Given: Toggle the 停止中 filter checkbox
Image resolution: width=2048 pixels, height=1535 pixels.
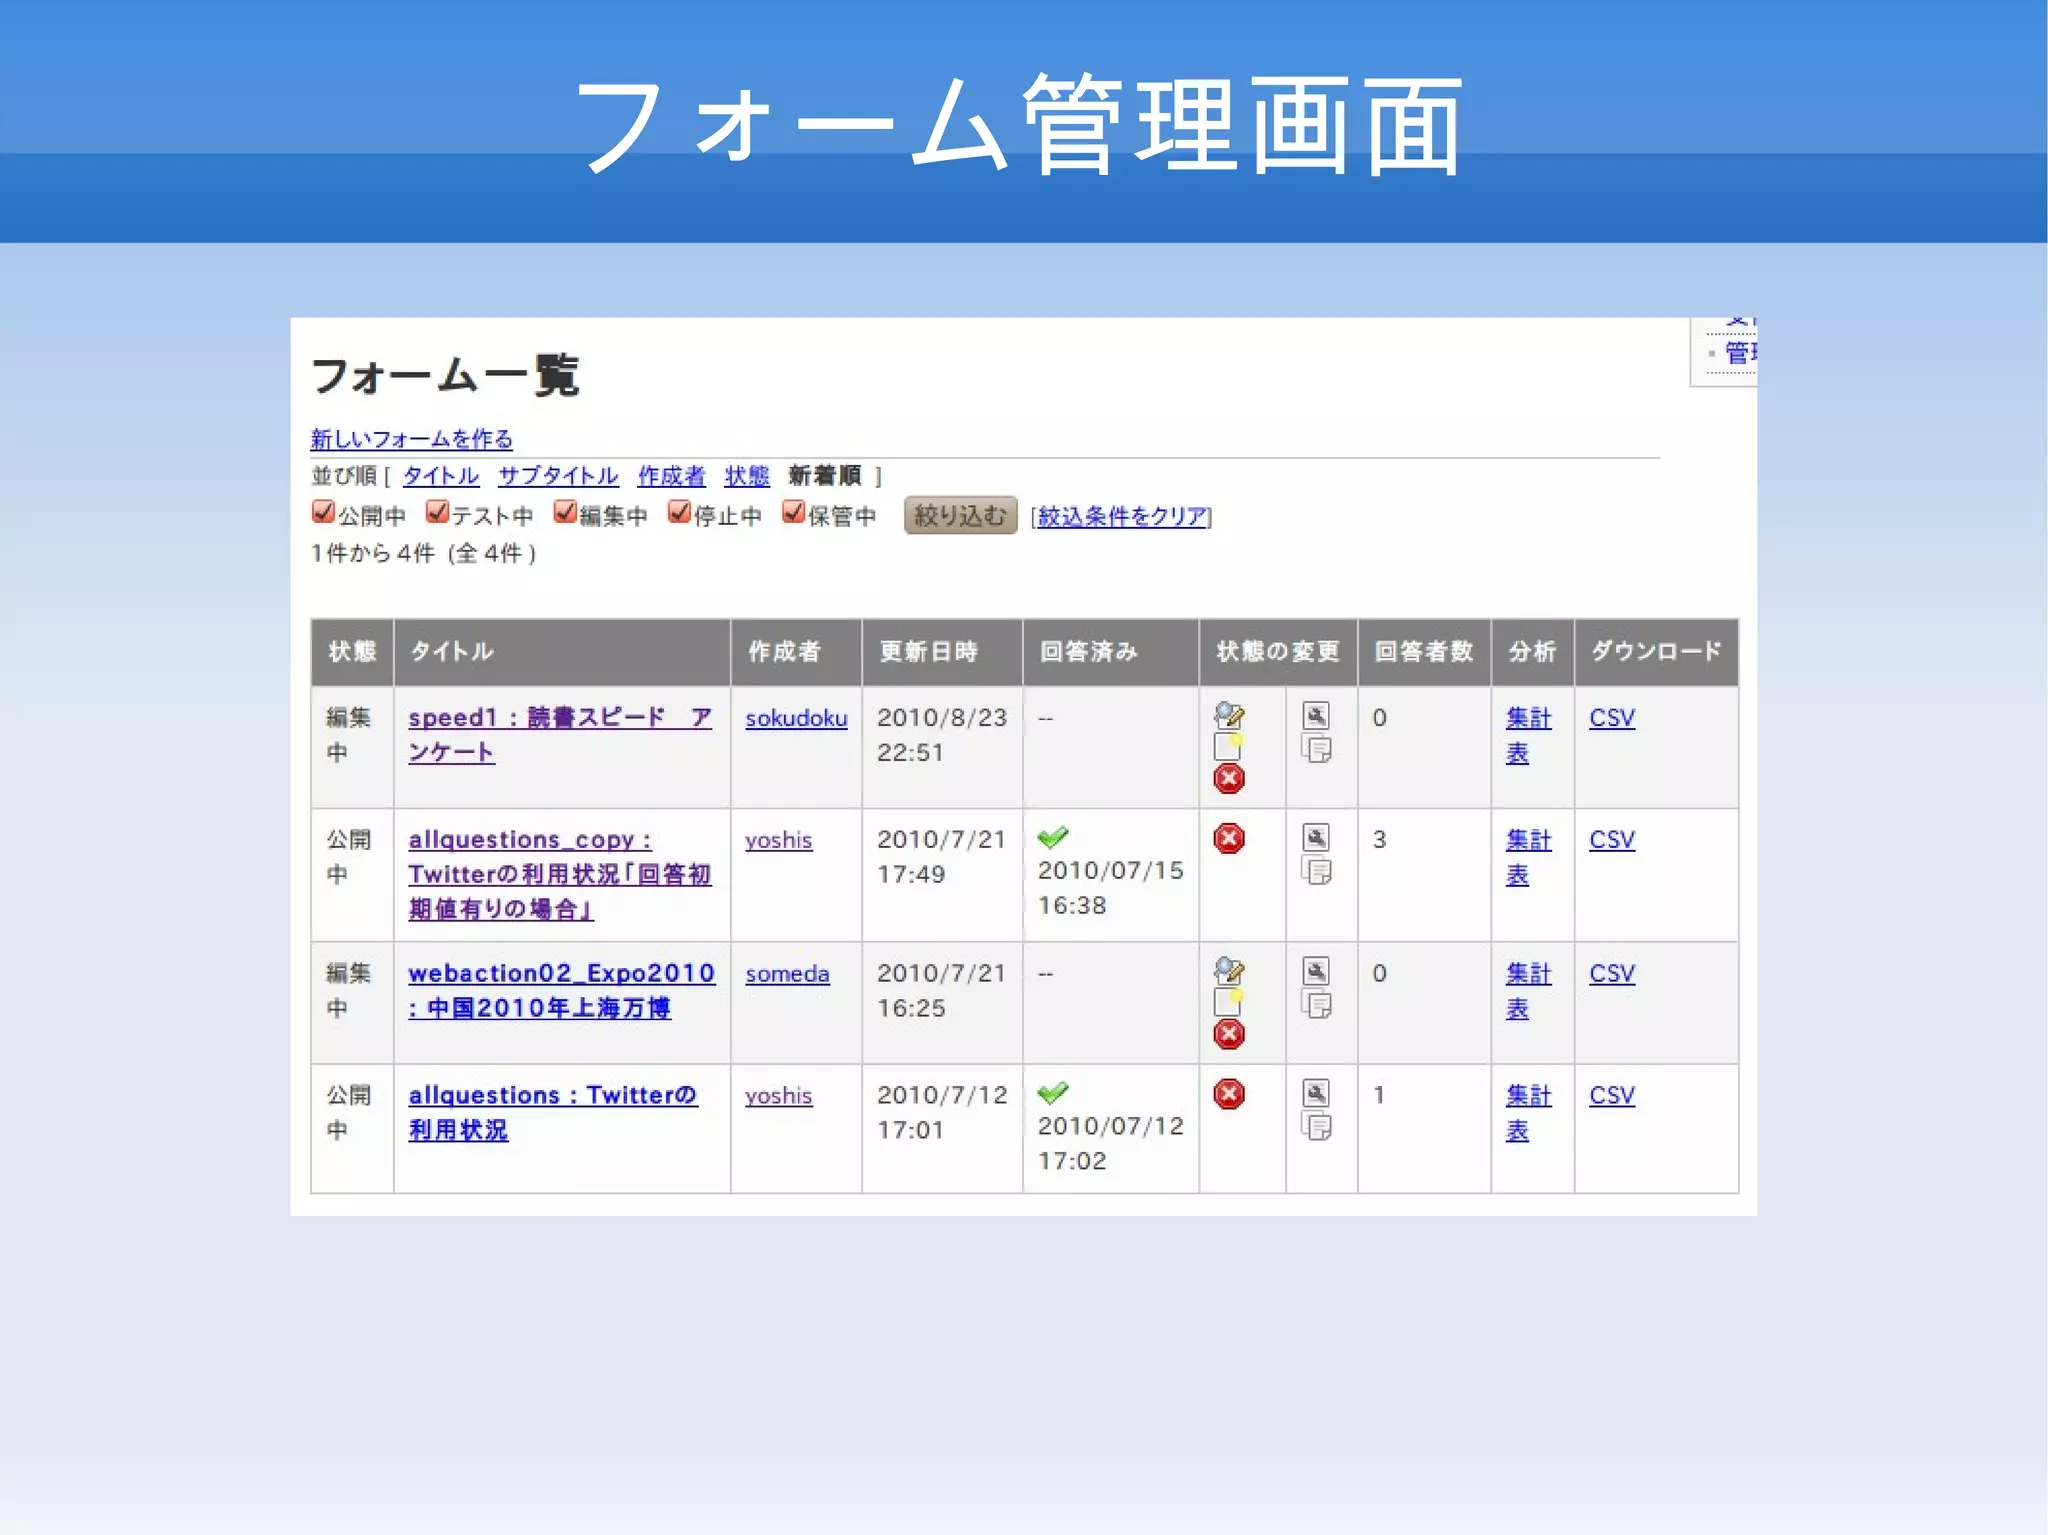Looking at the screenshot, I should [x=679, y=513].
